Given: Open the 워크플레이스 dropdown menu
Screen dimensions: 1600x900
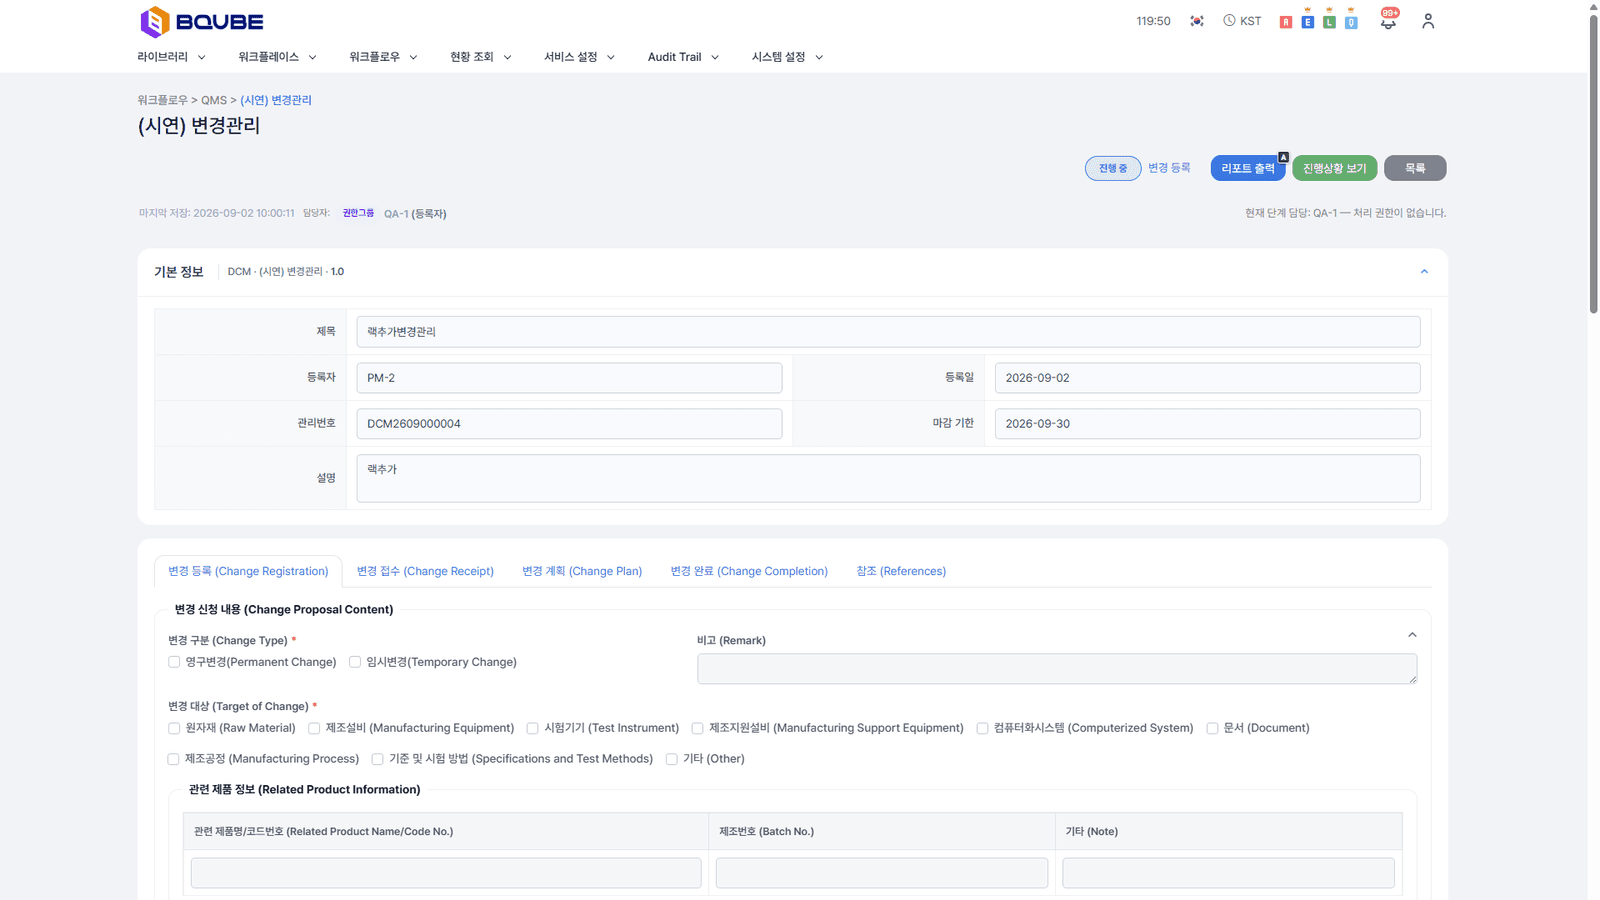Looking at the screenshot, I should click(x=277, y=57).
